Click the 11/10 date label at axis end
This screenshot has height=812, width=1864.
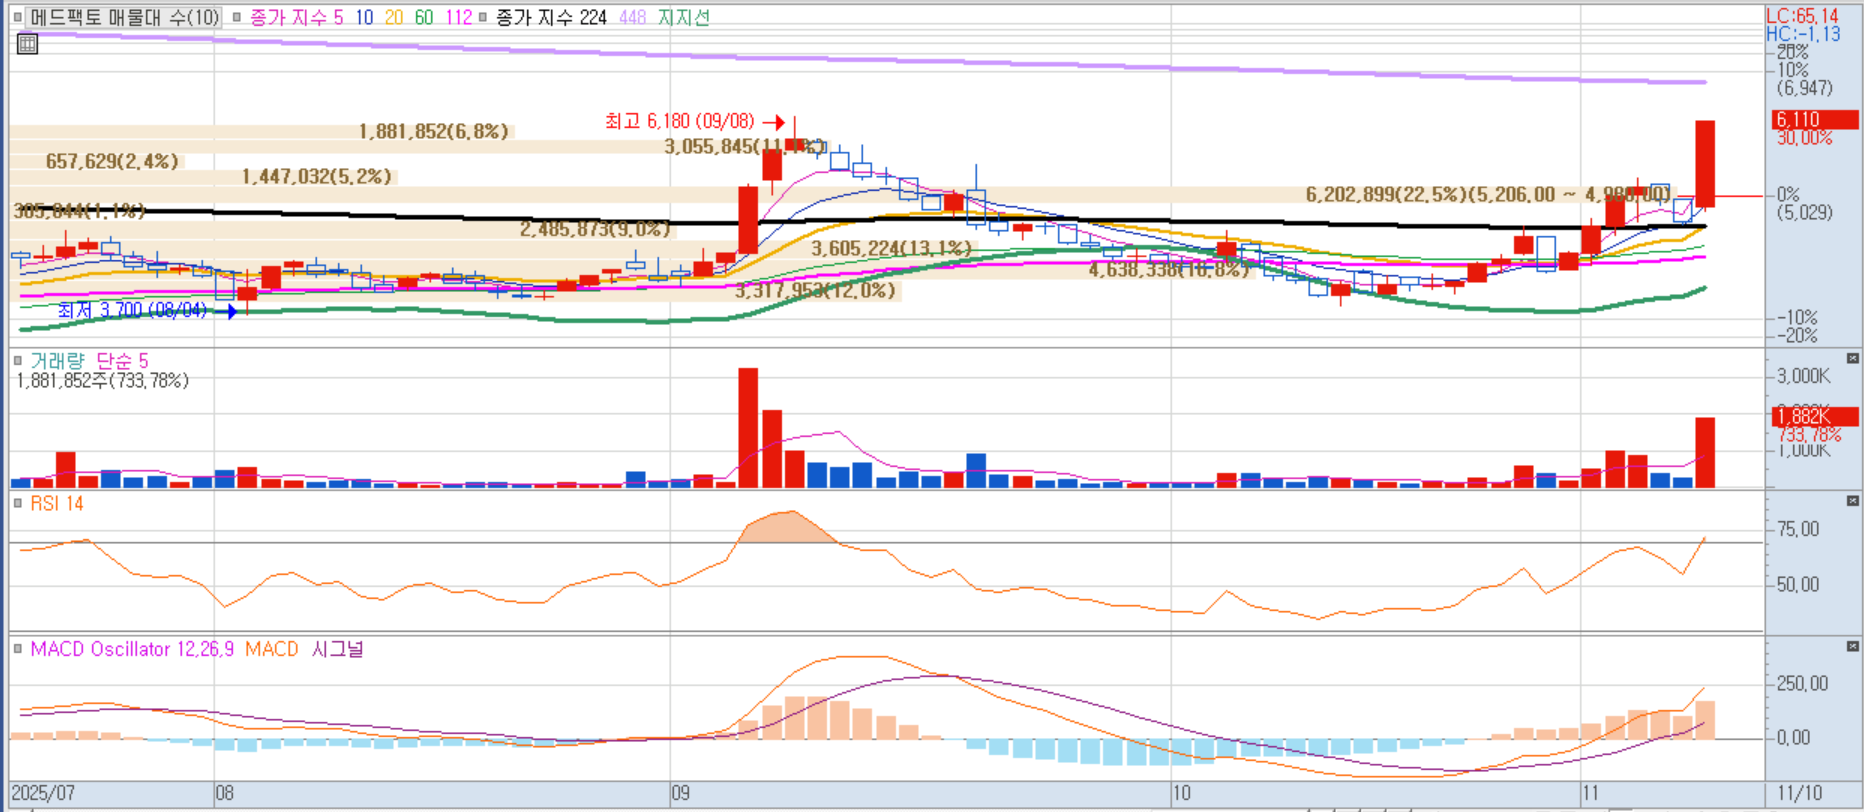coord(1799,793)
